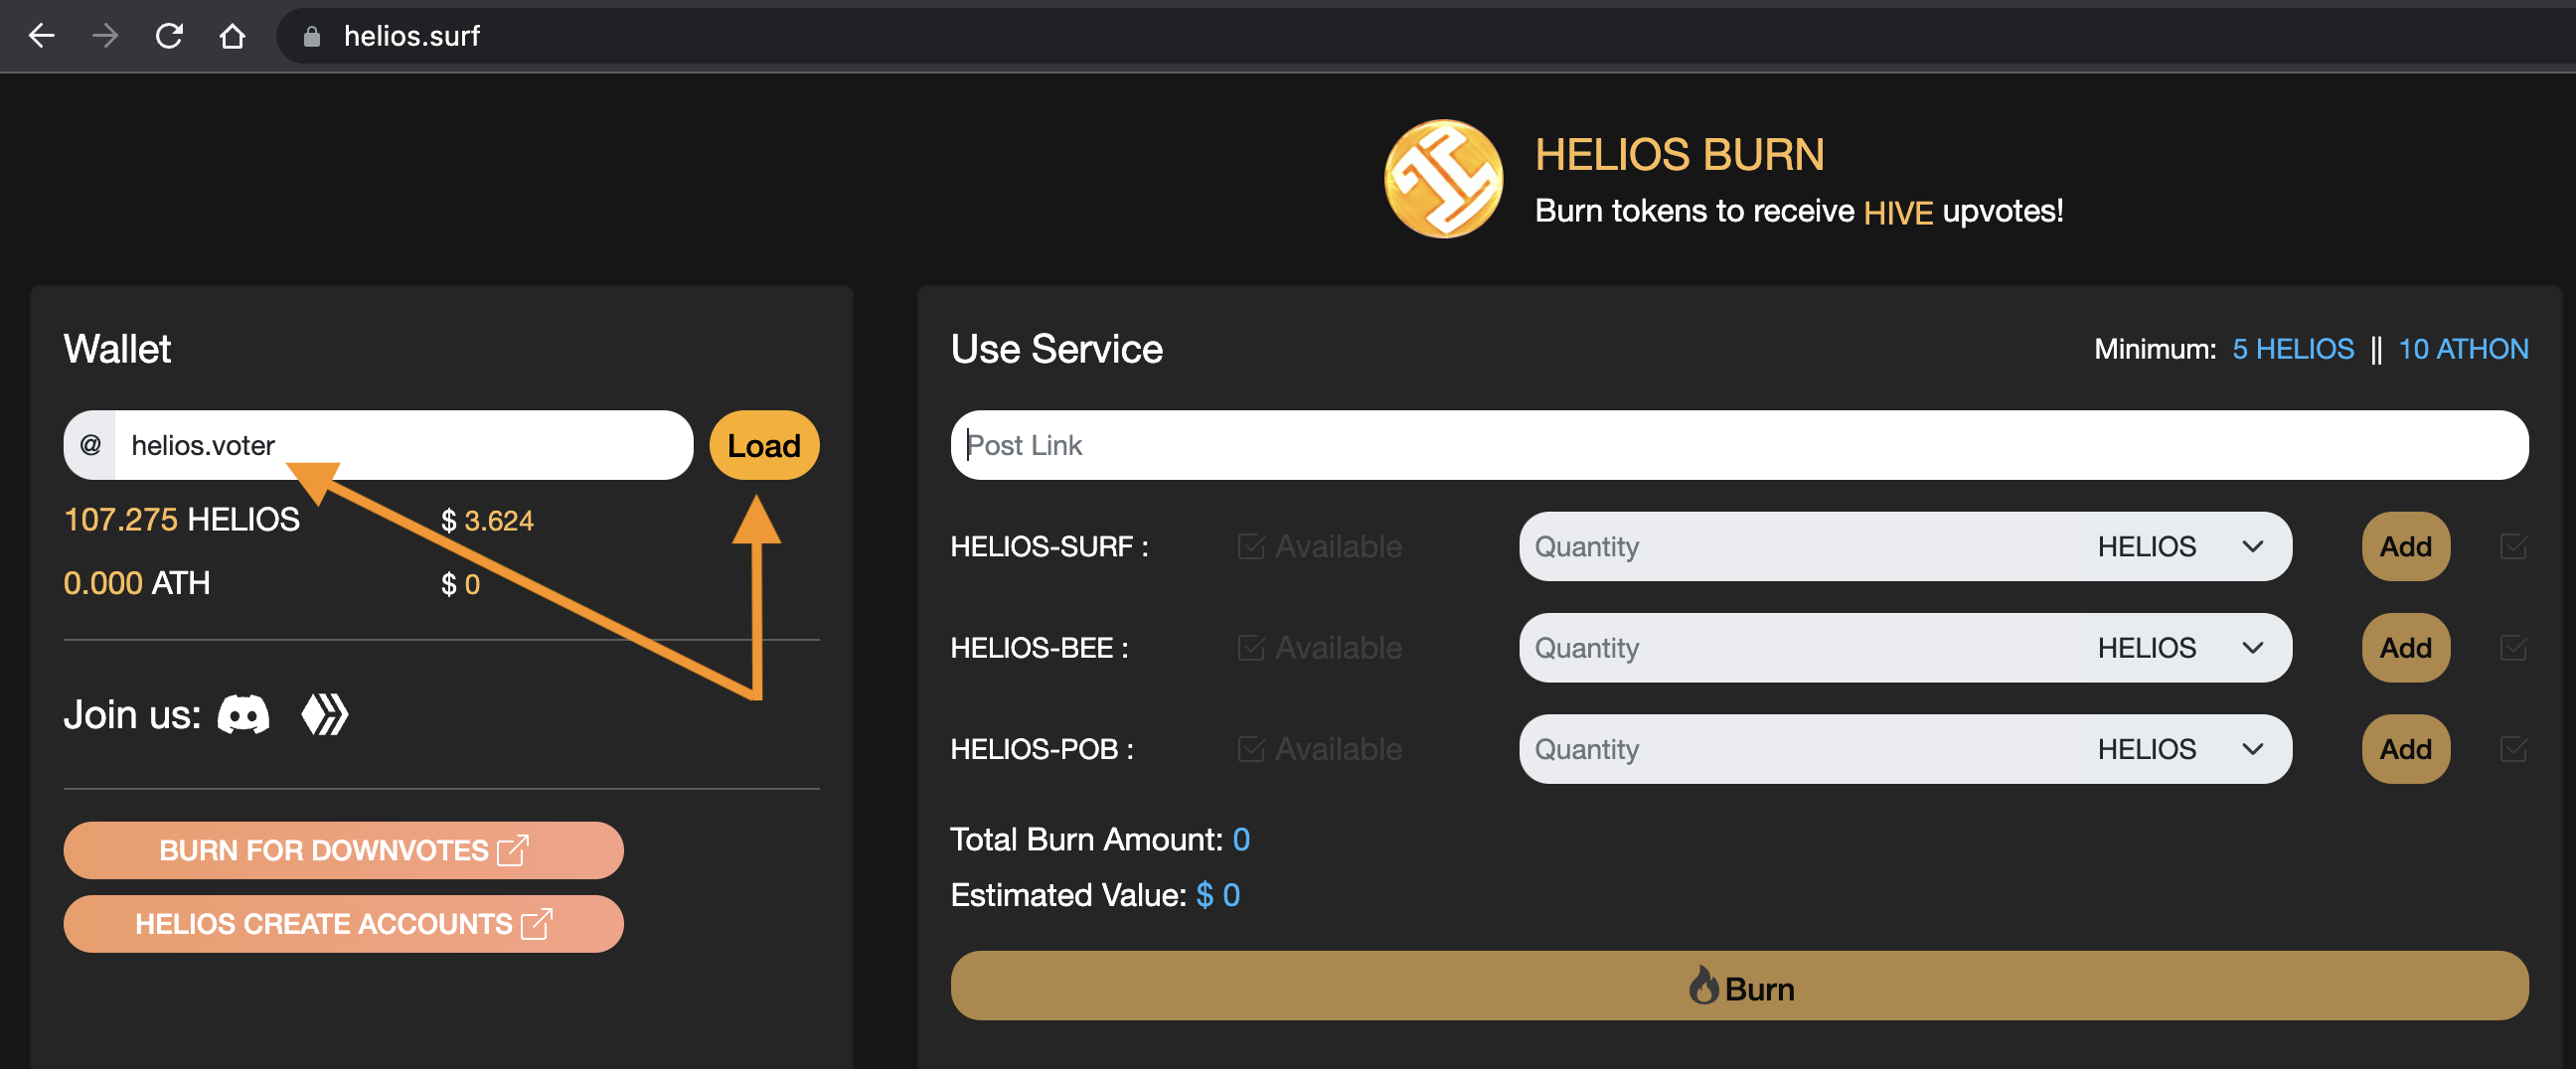
Task: Click the 0.000 ATH balance
Action: coord(137,583)
